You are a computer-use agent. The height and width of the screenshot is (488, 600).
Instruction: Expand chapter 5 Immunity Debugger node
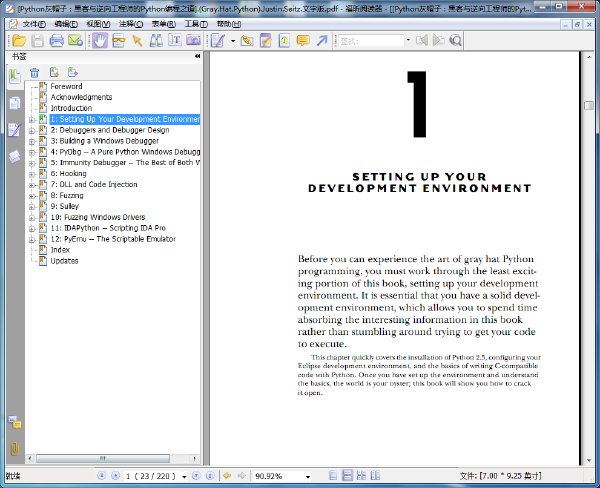click(x=32, y=163)
